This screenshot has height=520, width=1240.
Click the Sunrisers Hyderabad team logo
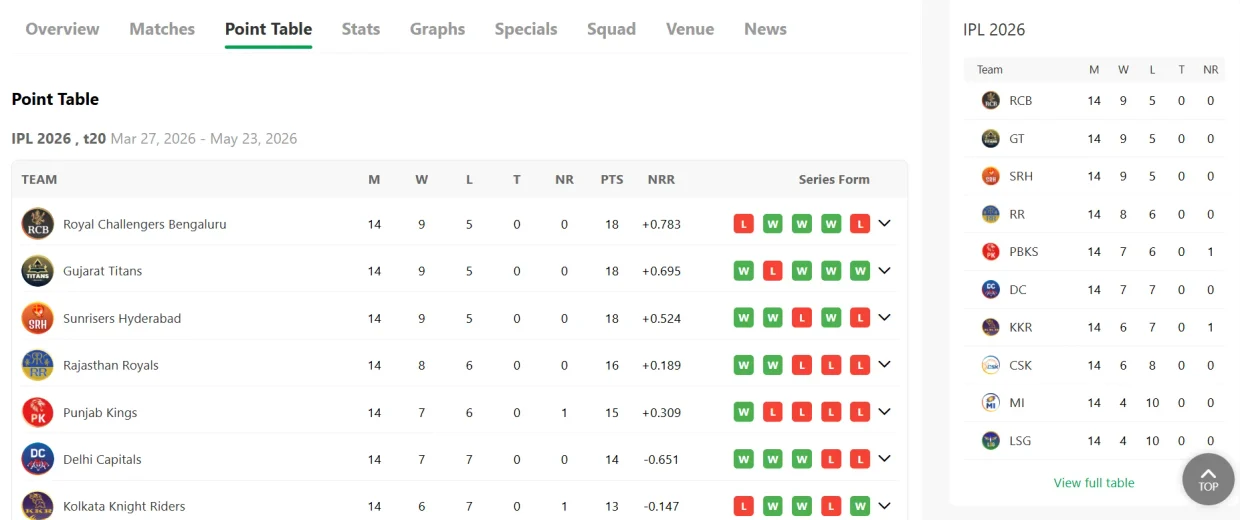coord(38,318)
